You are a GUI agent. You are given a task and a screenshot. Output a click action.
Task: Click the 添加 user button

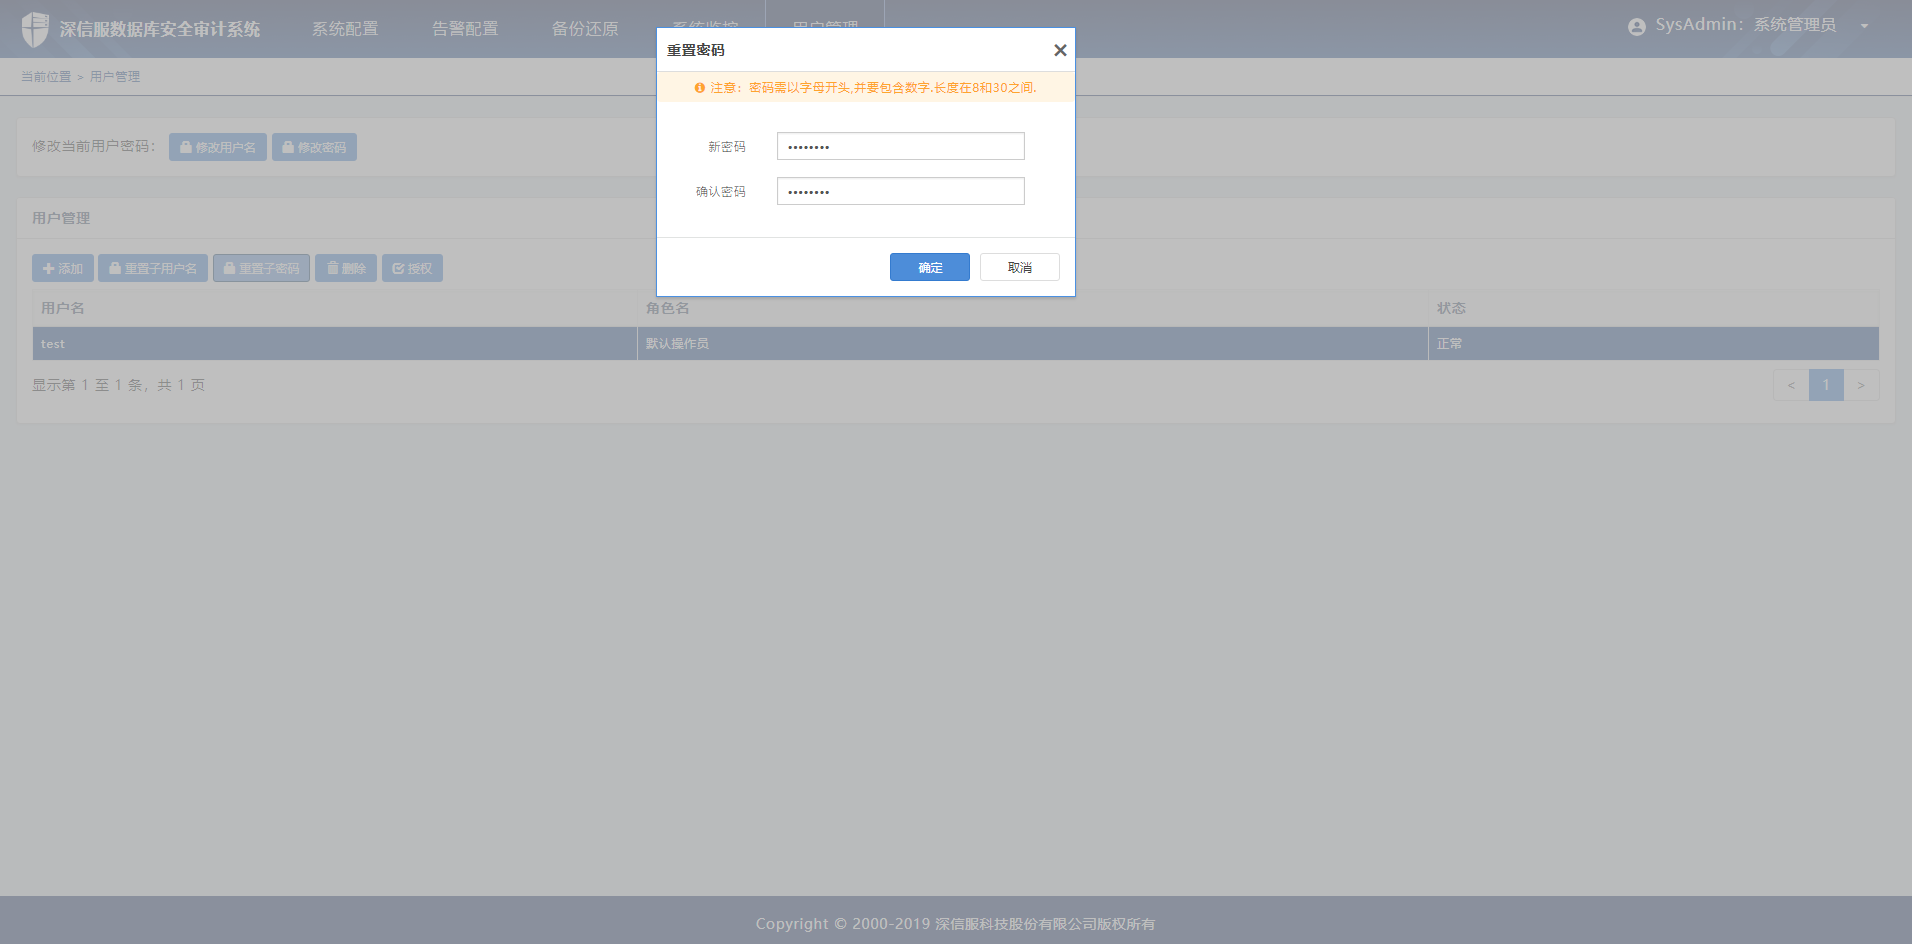click(x=63, y=268)
